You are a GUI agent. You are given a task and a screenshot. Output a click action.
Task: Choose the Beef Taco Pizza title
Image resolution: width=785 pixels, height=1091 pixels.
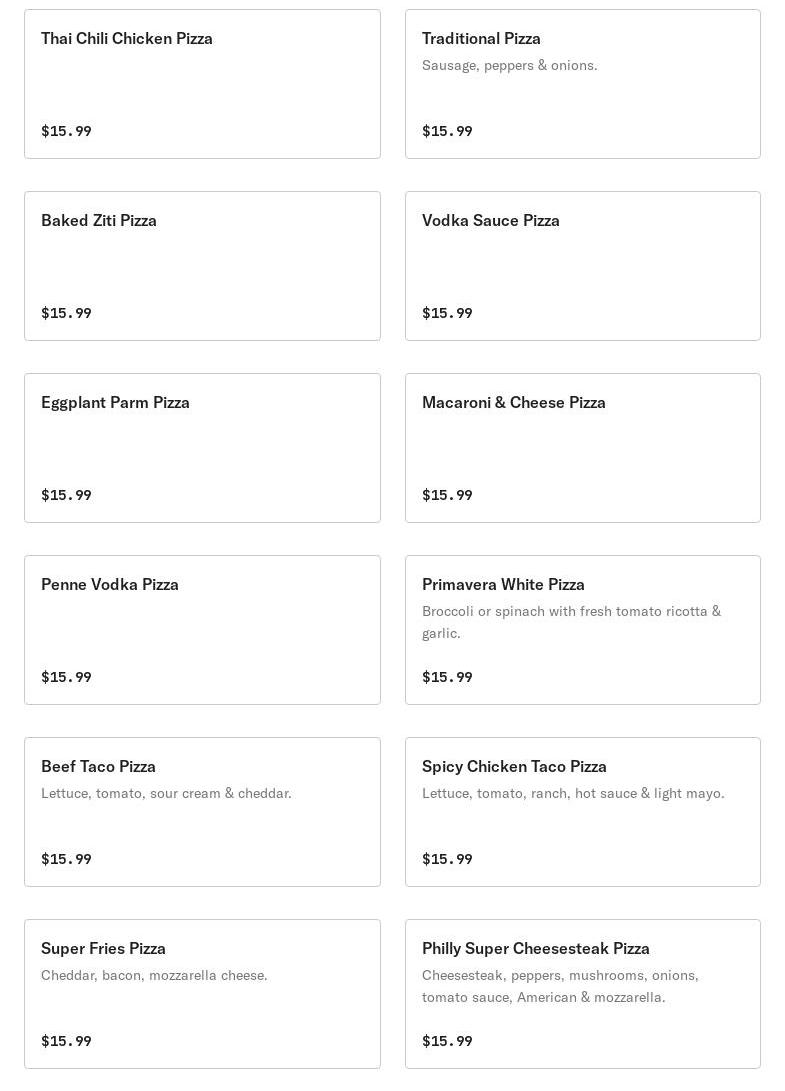(98, 766)
